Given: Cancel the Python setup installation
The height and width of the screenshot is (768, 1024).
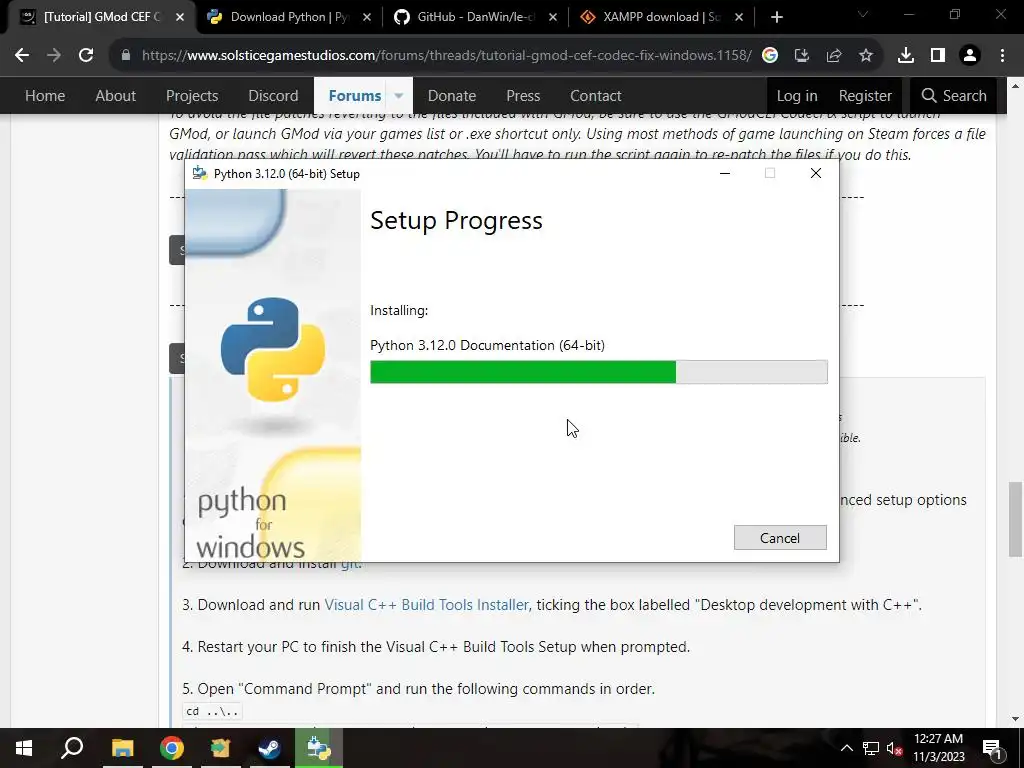Looking at the screenshot, I should click(x=780, y=537).
